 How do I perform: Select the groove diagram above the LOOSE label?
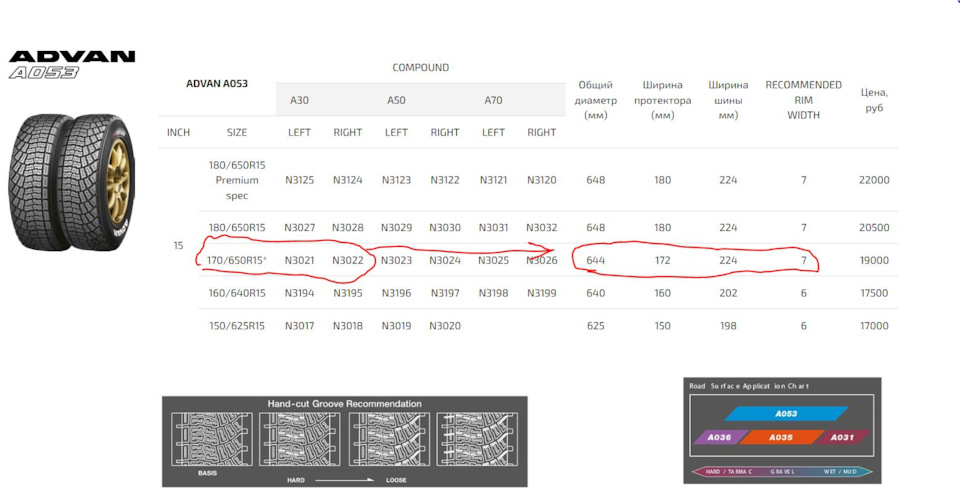click(x=389, y=439)
